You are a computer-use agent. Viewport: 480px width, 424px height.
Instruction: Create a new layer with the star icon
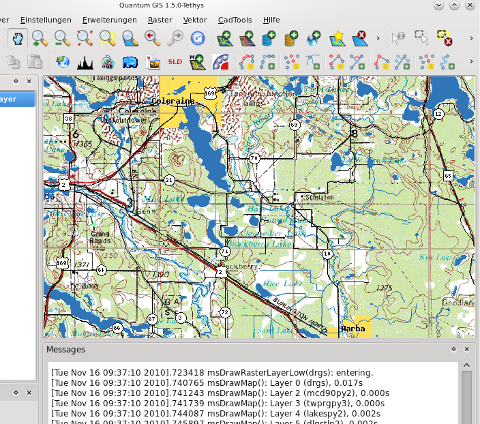(337, 39)
